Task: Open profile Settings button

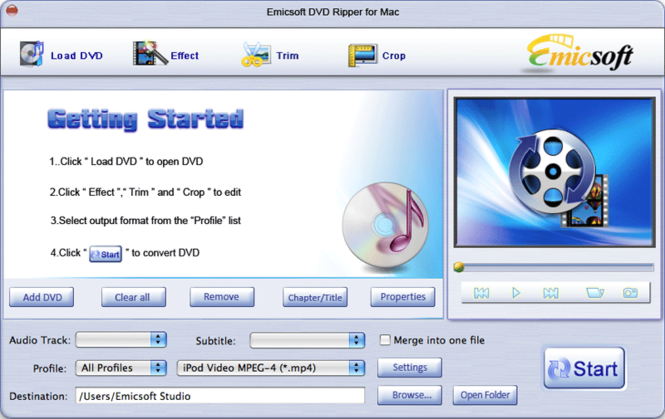Action: point(409,367)
